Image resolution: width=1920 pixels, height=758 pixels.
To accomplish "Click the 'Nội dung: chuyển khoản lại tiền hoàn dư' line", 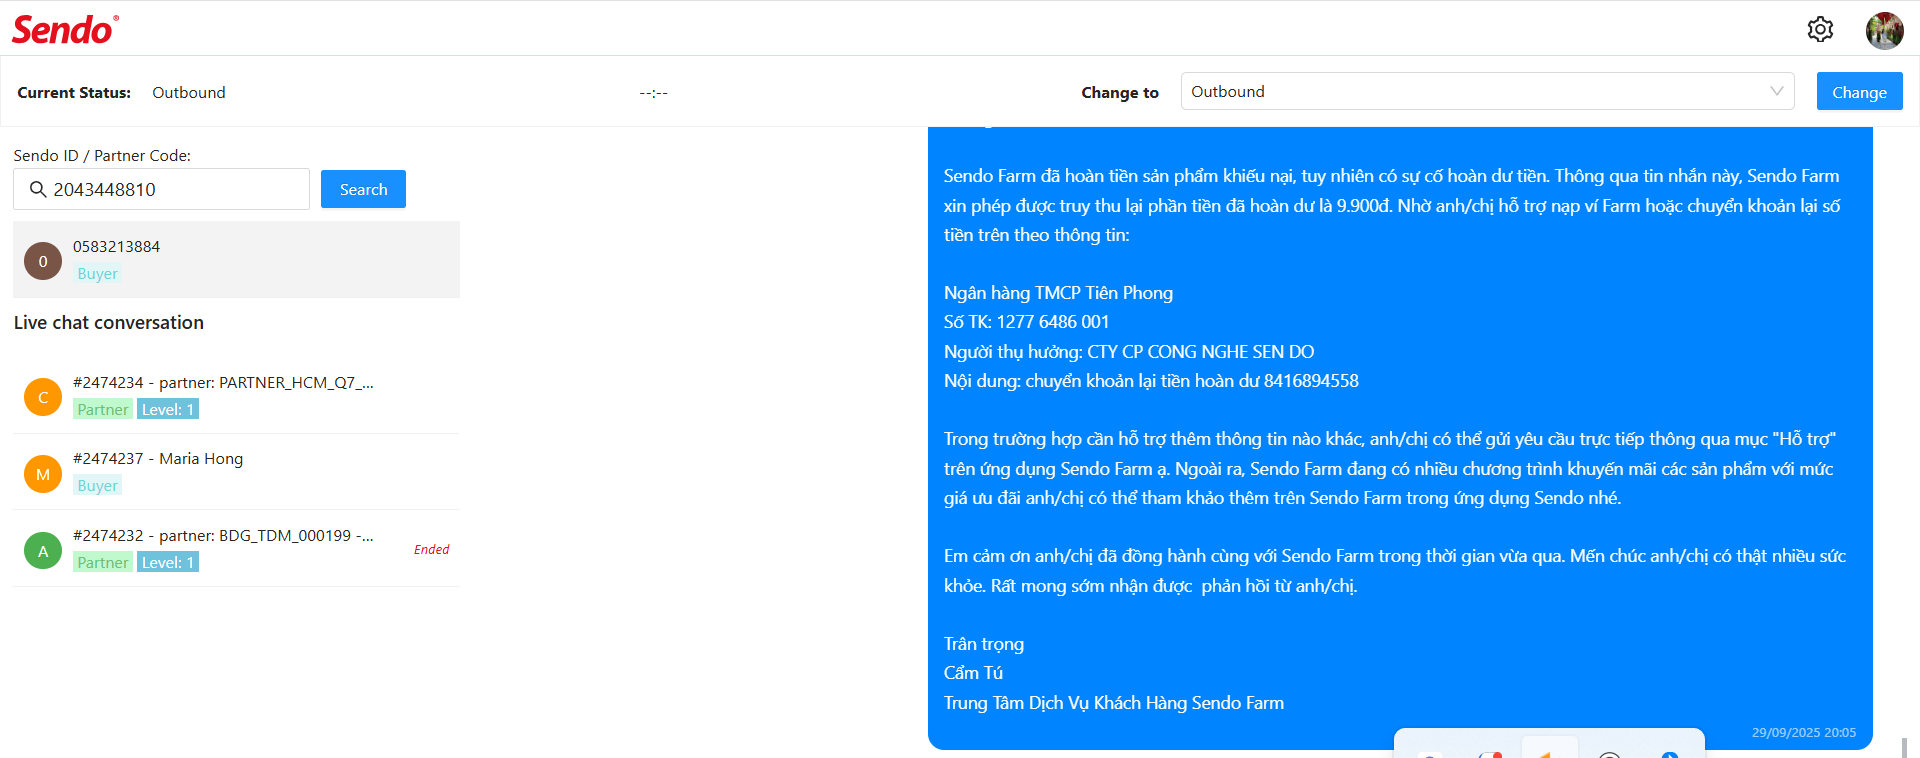I will tap(1151, 380).
